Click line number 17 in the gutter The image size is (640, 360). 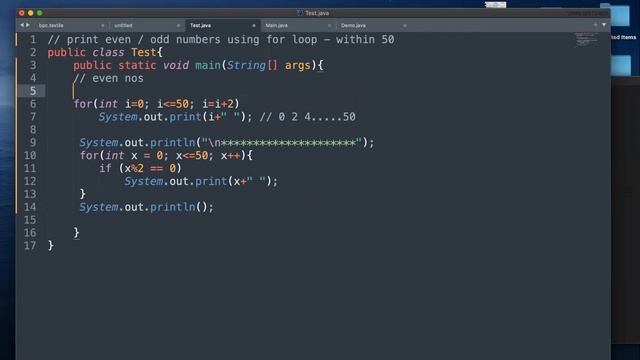30,245
